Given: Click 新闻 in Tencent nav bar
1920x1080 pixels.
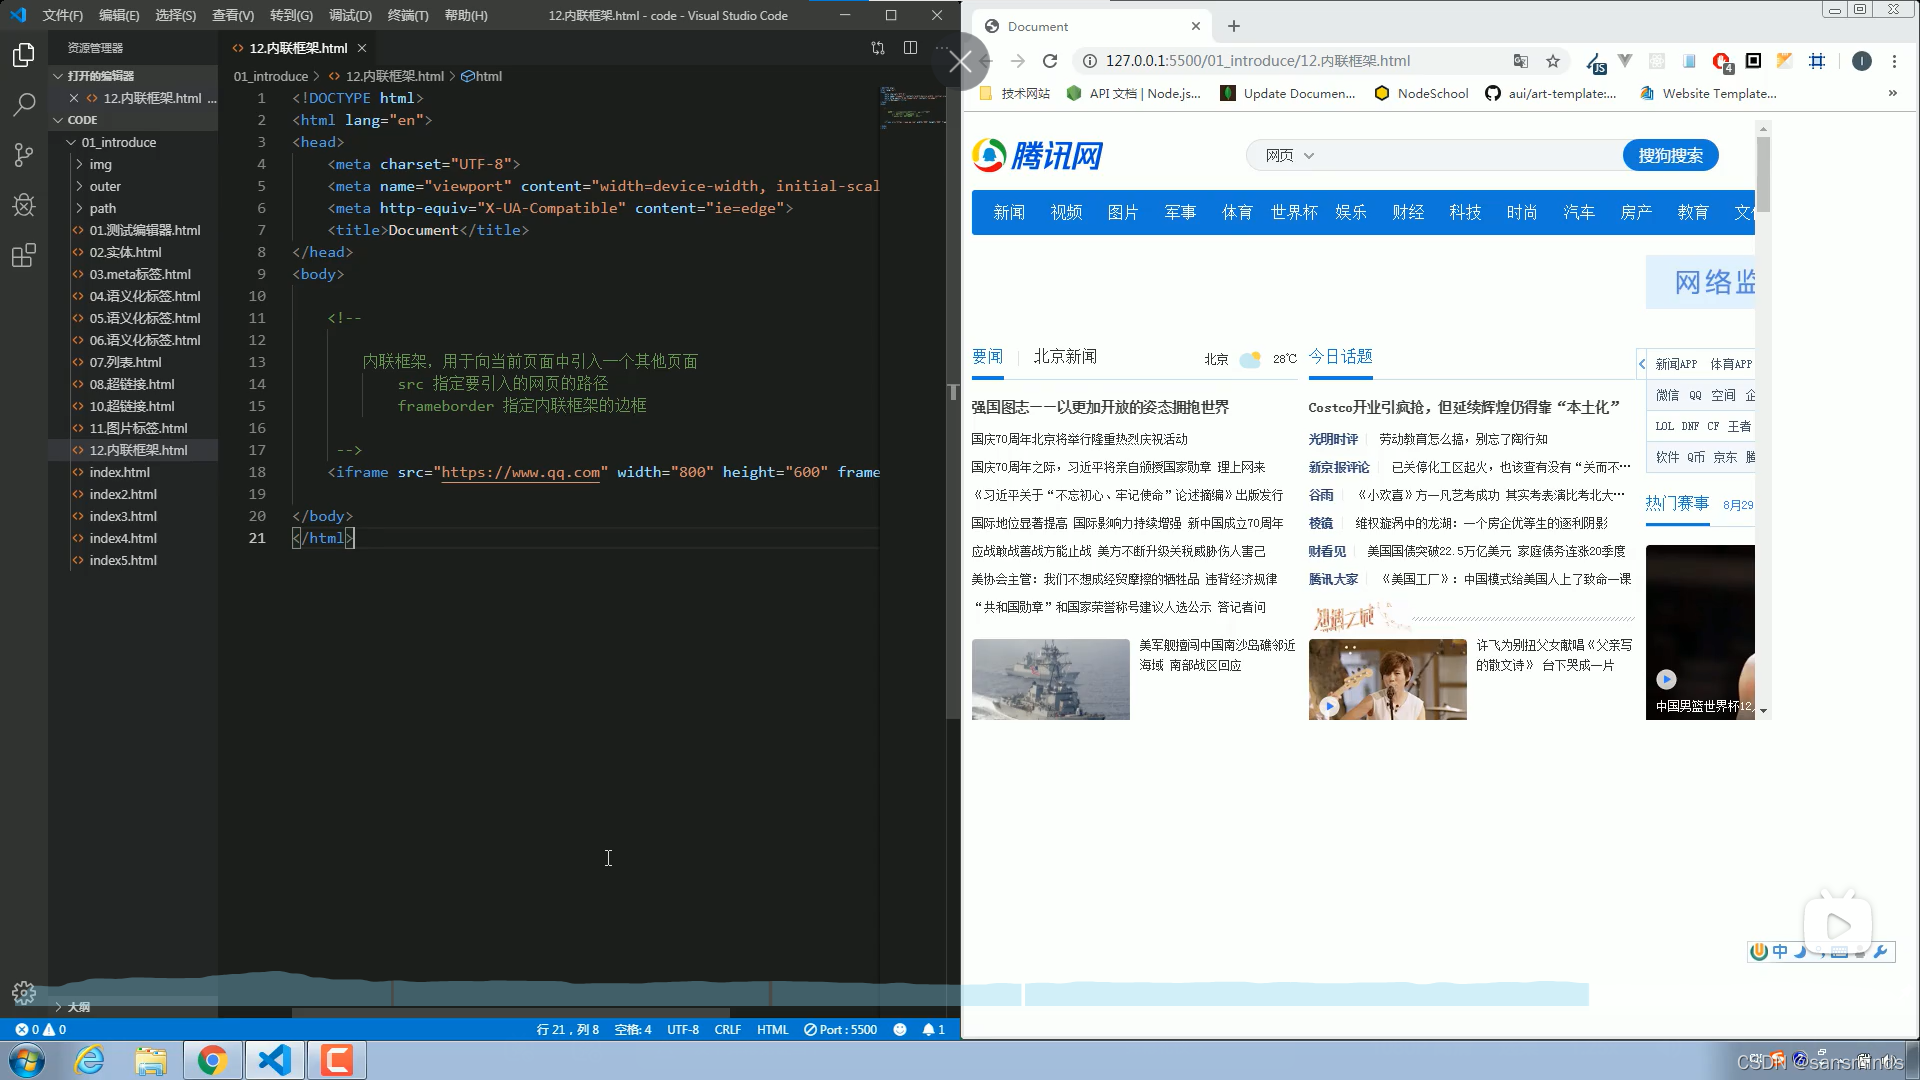Looking at the screenshot, I should click(1009, 212).
